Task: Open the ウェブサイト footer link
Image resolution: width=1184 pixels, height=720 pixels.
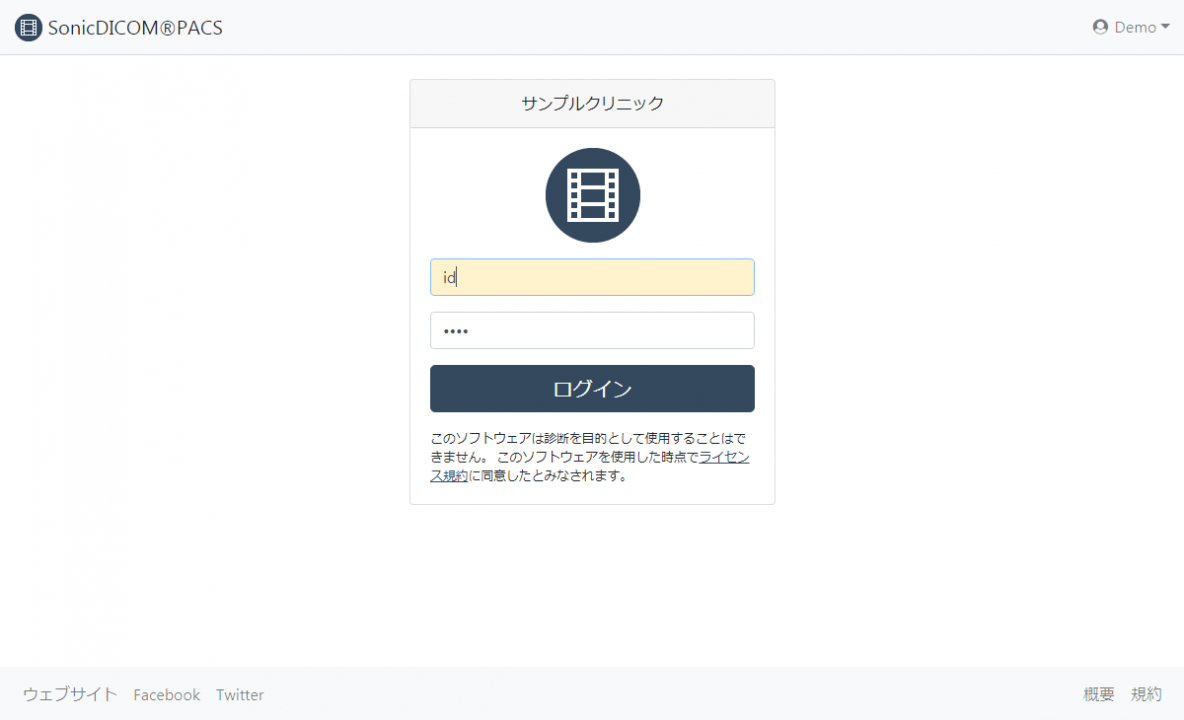Action: coord(70,694)
